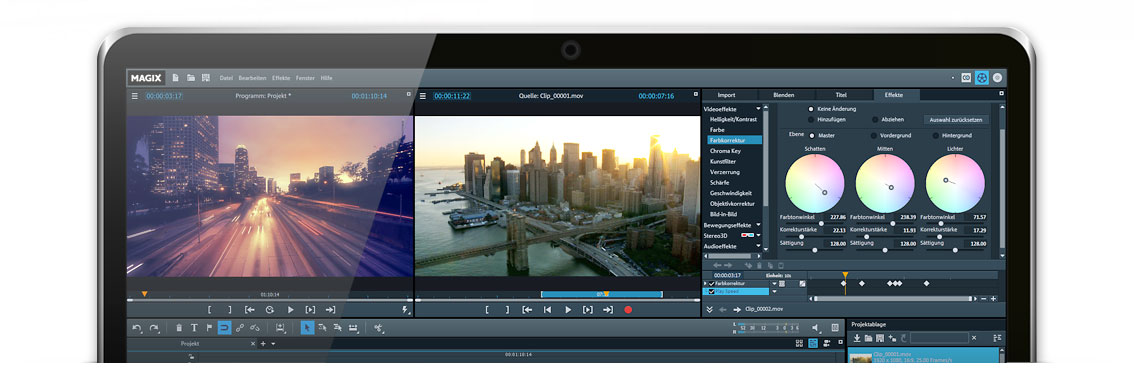Select the Hintergrund layer radio button

[x=936, y=135]
